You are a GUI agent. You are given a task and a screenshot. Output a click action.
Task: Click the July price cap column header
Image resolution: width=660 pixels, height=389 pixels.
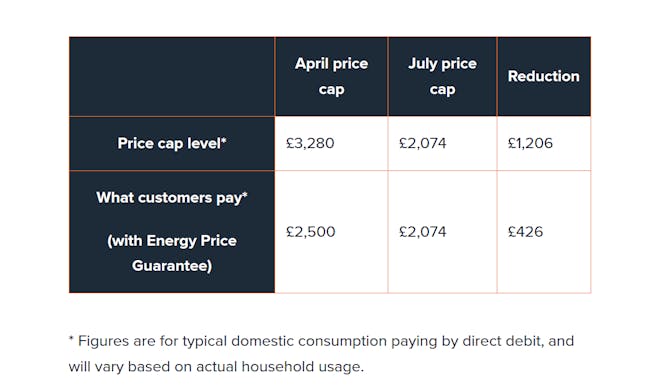click(442, 76)
